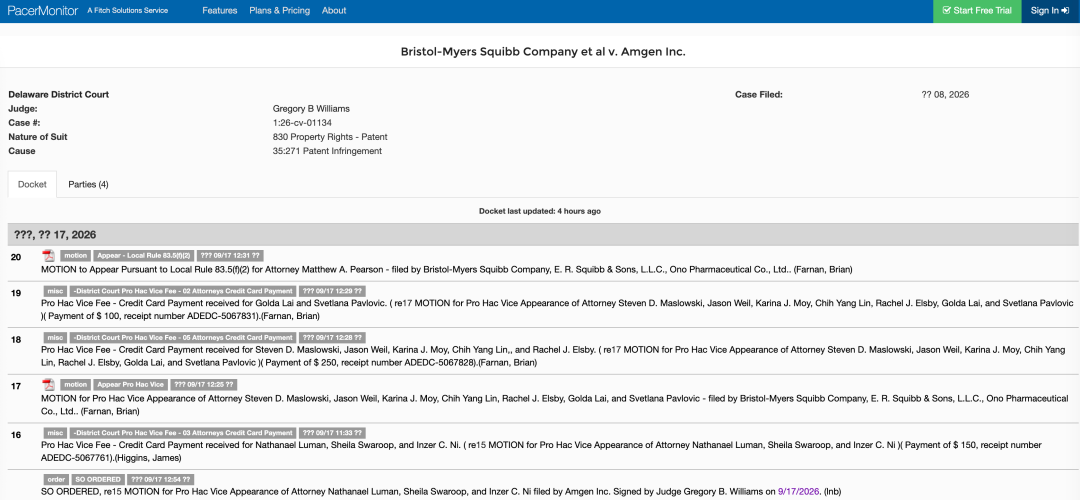Open the PDF icon for docket entry 17
This screenshot has width=1080, height=500.
click(x=48, y=384)
